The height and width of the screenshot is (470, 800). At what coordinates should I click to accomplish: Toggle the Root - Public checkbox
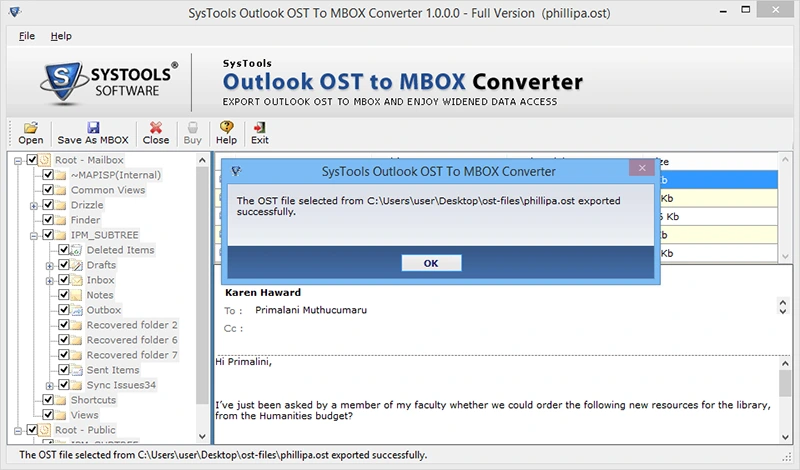pos(32,430)
